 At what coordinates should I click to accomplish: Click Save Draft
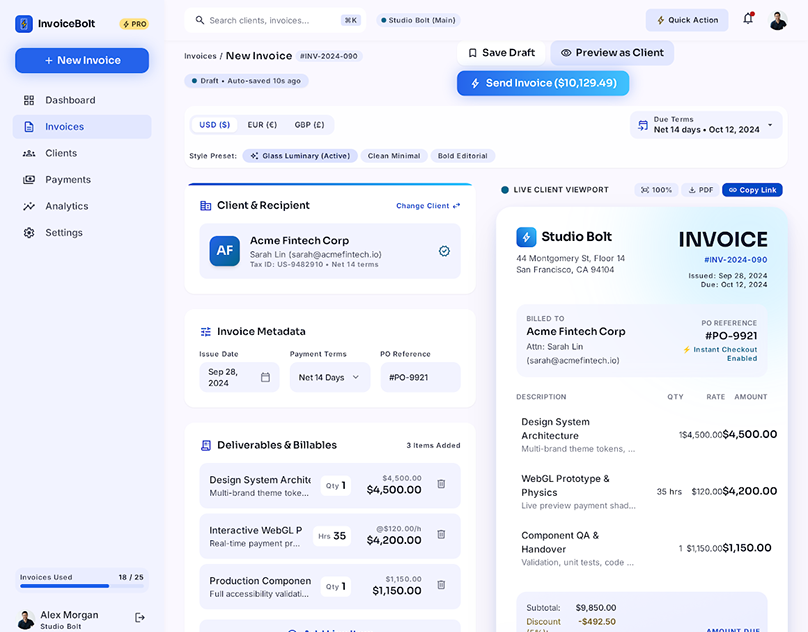point(501,53)
